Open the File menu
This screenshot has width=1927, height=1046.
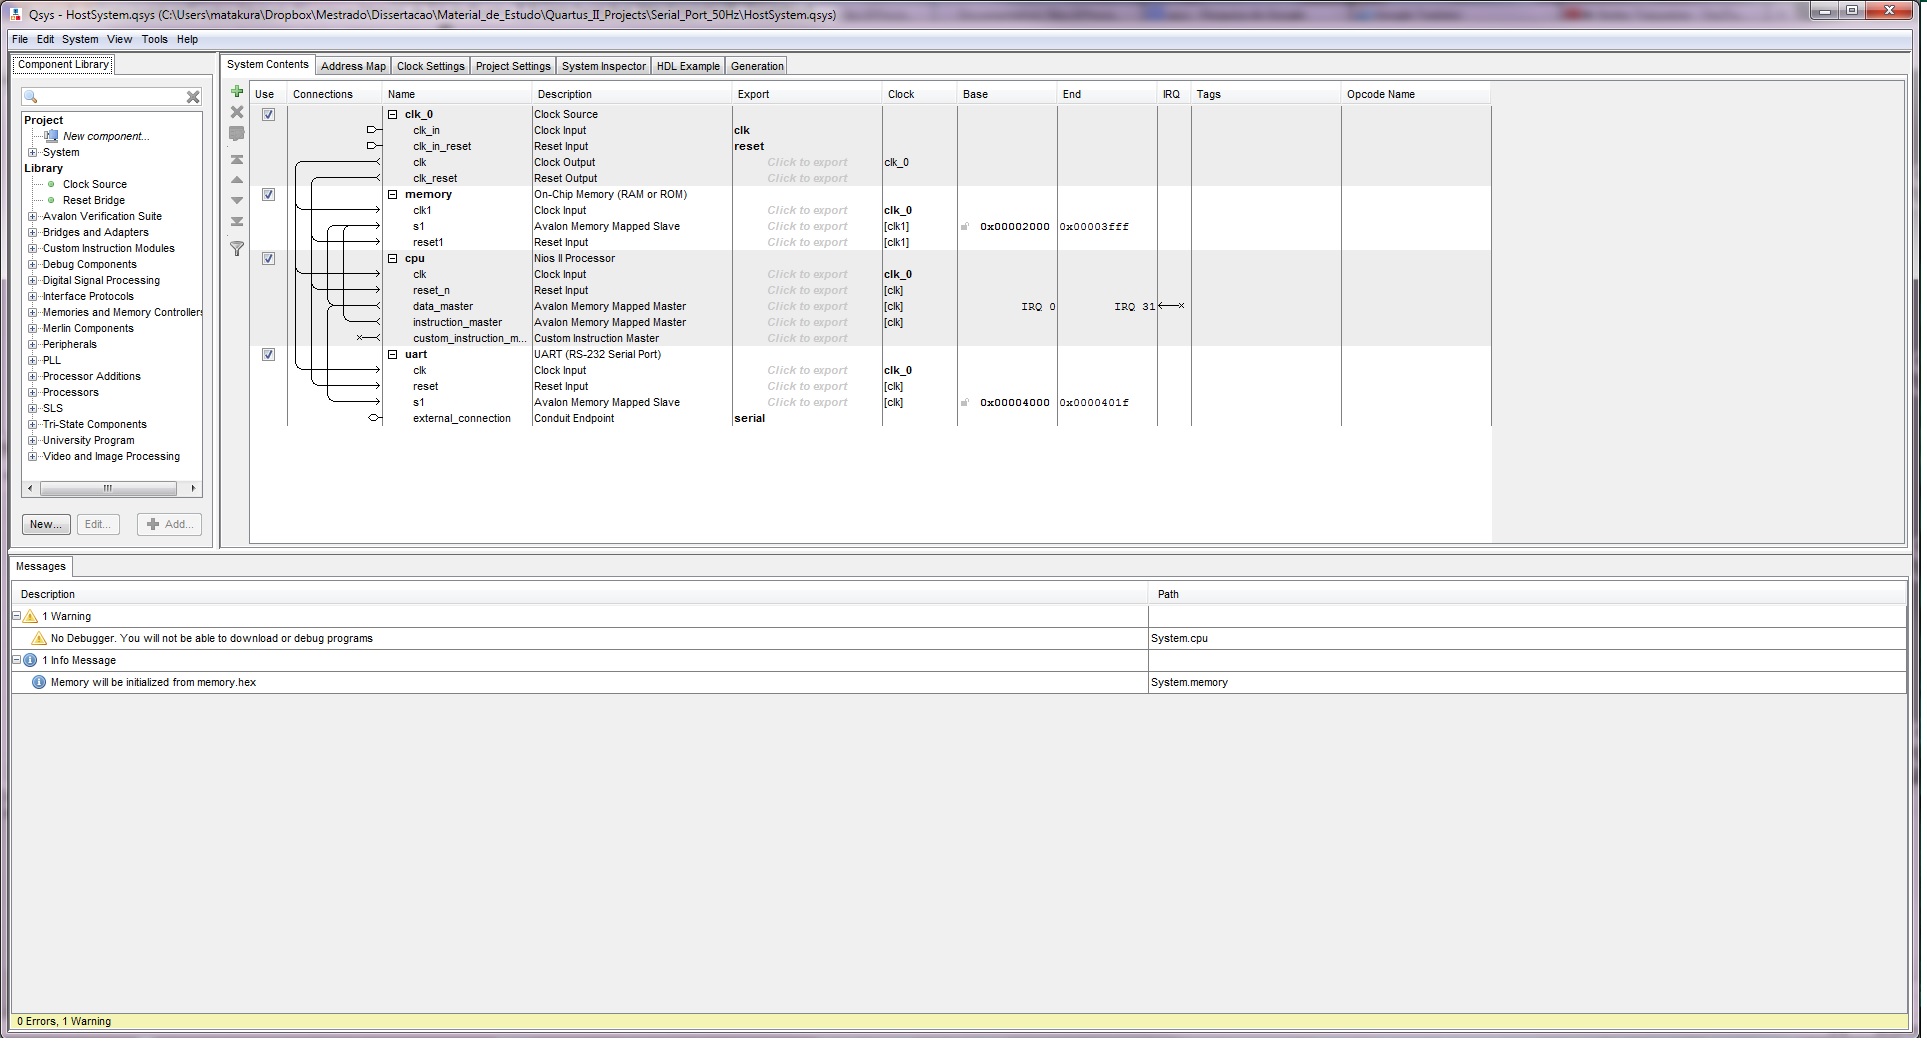coord(20,40)
